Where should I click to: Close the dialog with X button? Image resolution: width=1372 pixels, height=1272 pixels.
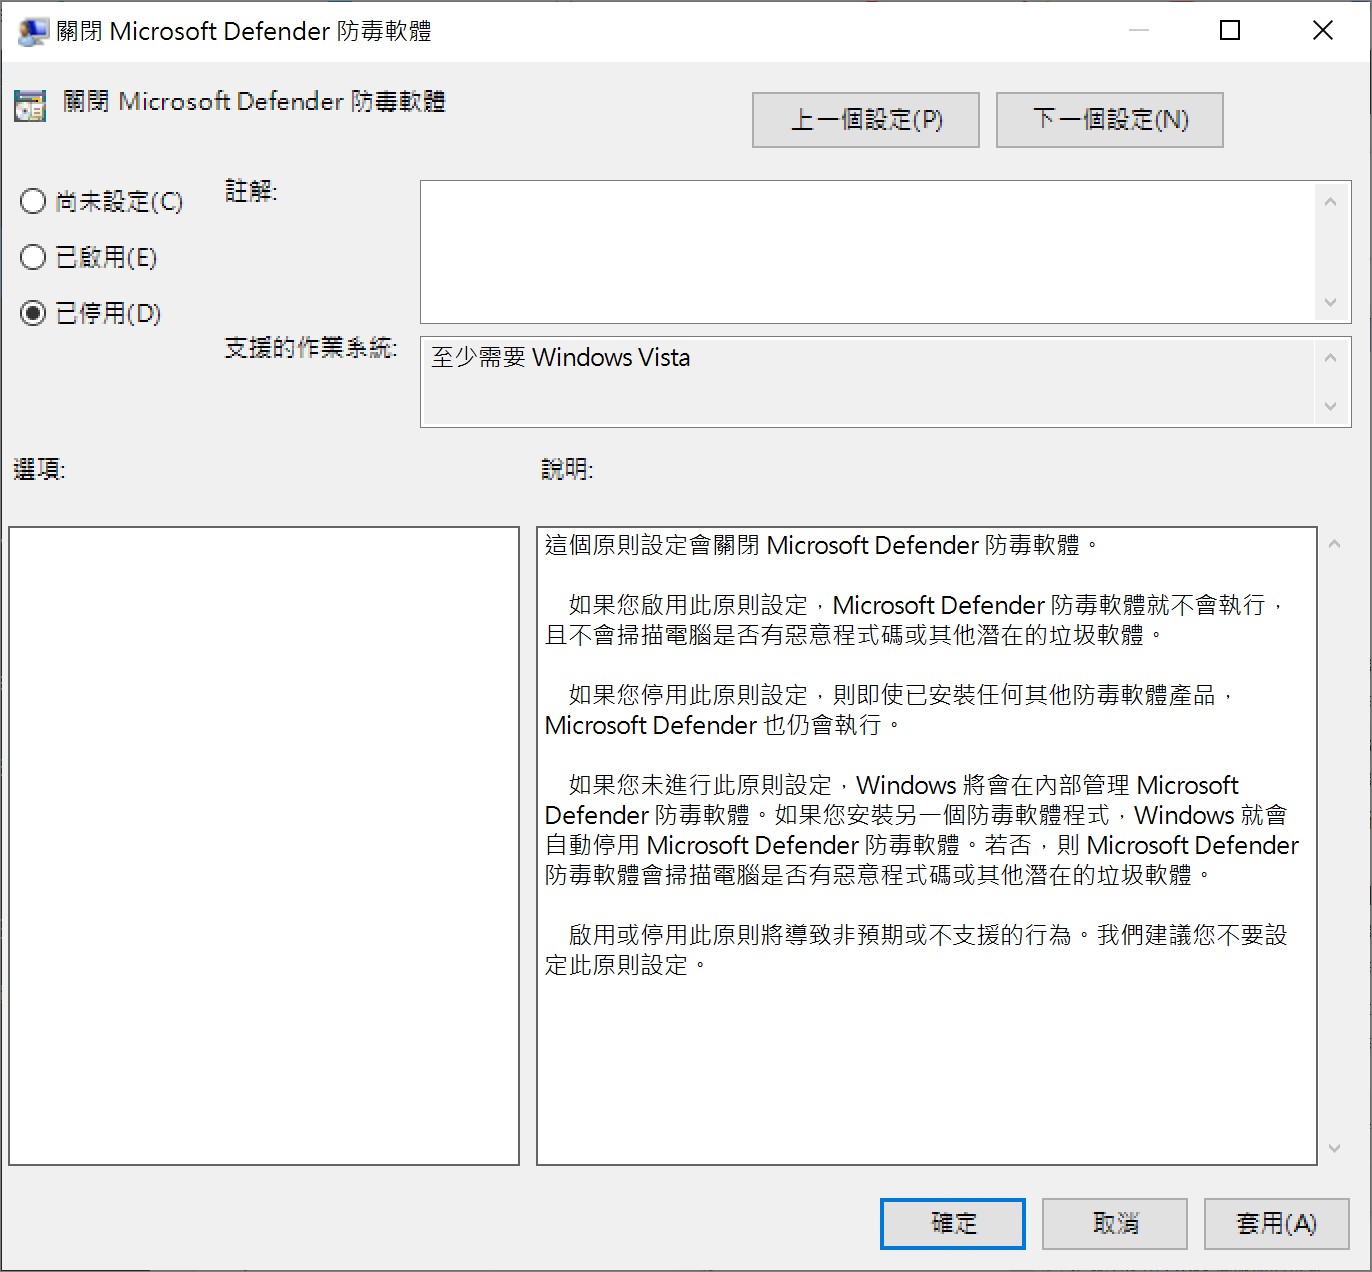[1322, 31]
